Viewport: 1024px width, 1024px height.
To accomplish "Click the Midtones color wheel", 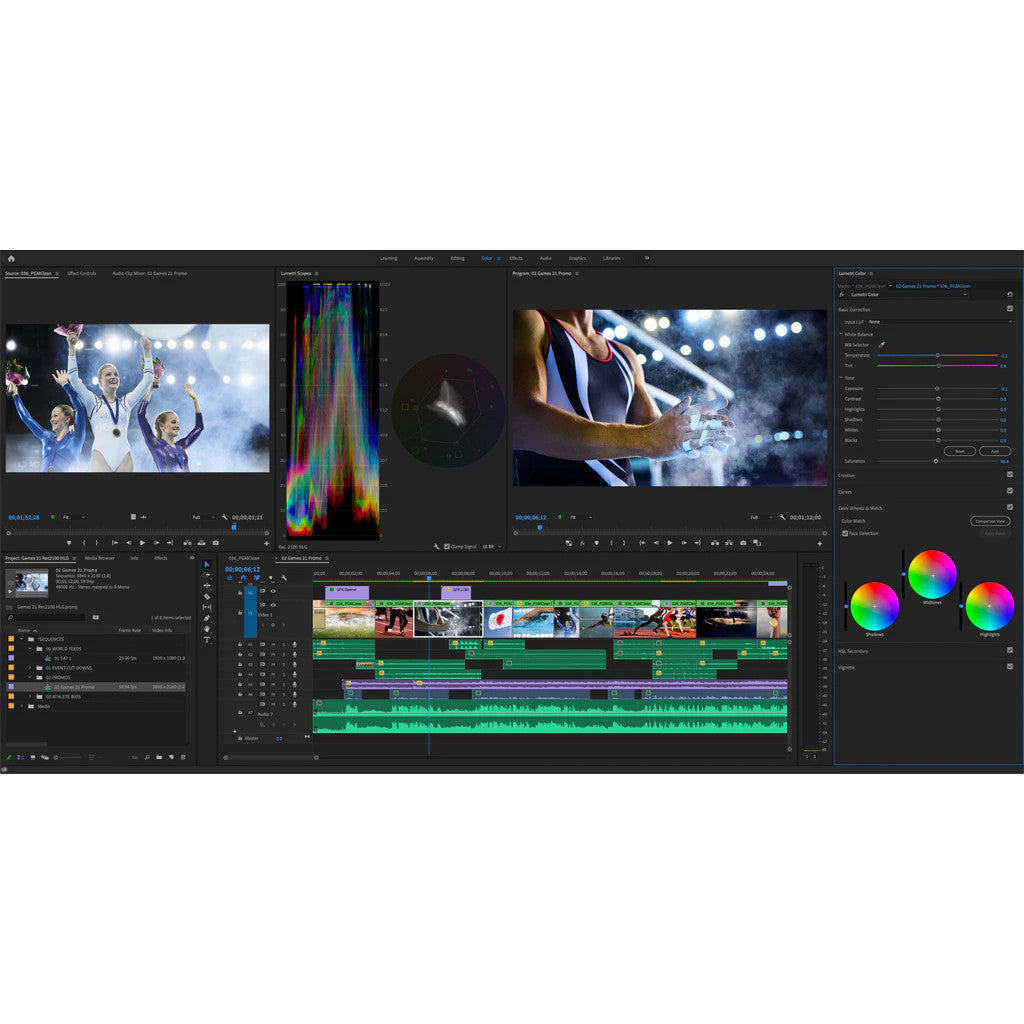I will click(933, 575).
